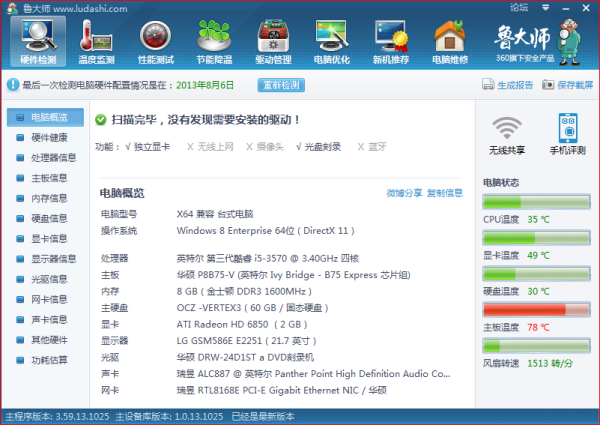Click the 手机评测 phone benchmark icon
This screenshot has width=600, height=425.
coord(568,134)
